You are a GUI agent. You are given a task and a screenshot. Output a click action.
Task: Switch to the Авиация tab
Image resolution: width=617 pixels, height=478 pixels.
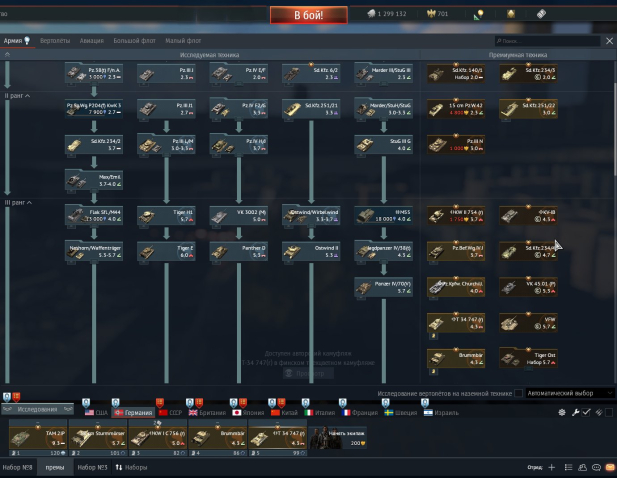91,41
